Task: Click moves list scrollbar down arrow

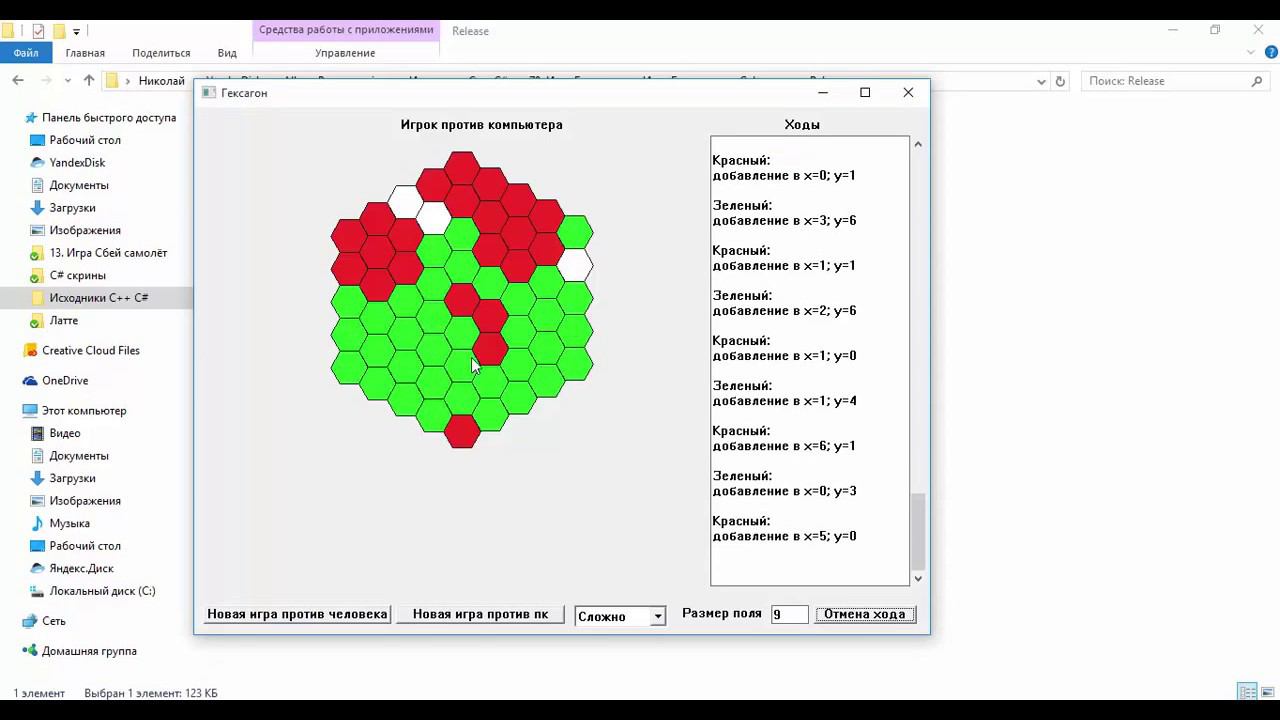Action: [918, 578]
